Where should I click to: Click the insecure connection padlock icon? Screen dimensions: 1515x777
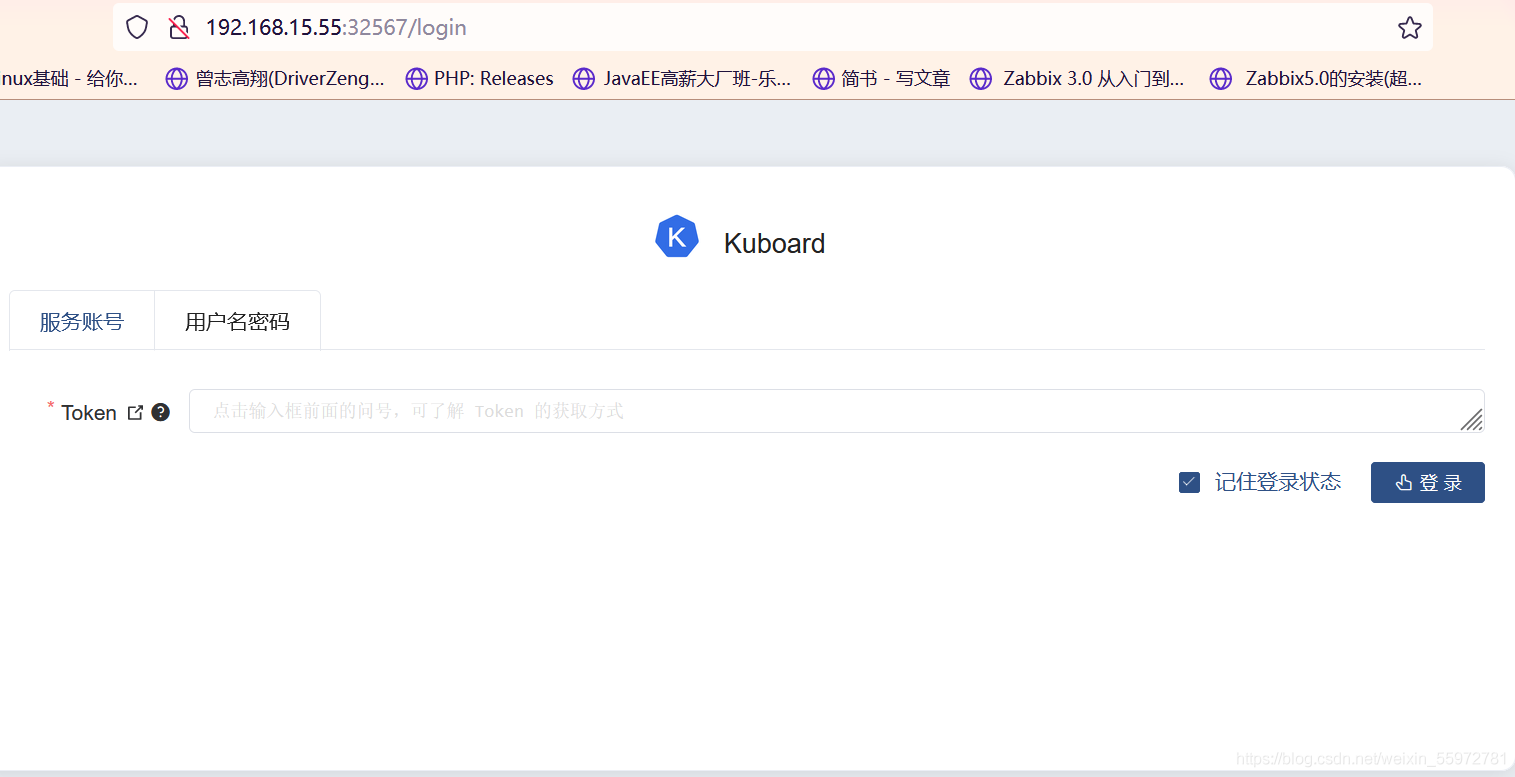coord(179,27)
